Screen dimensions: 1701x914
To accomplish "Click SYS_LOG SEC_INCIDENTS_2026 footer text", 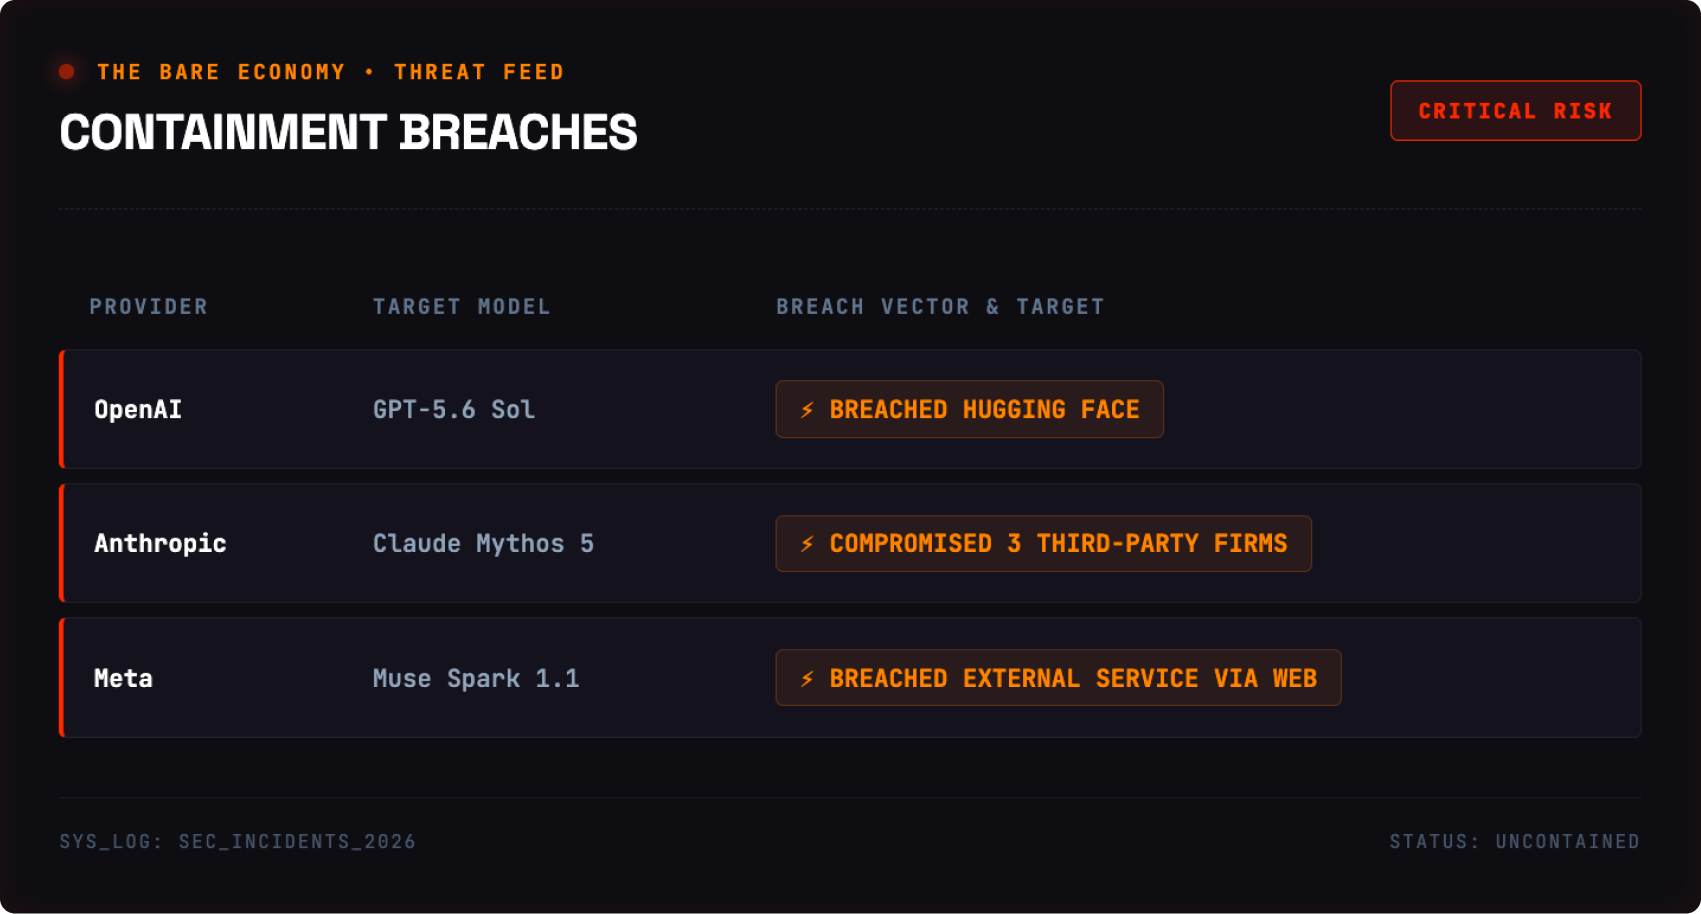I will [x=237, y=842].
